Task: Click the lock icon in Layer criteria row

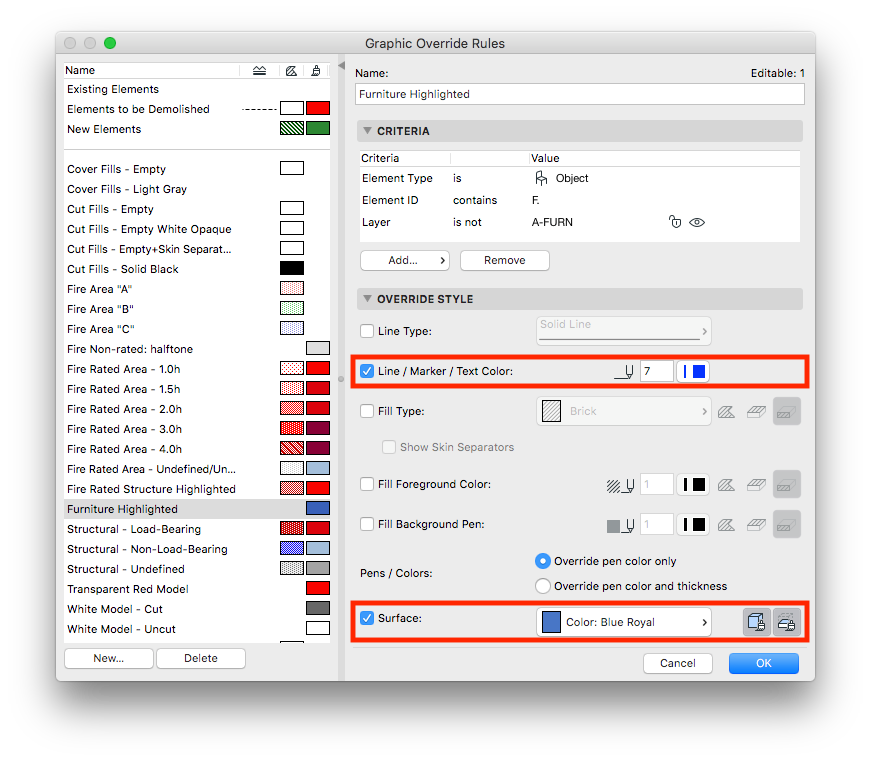Action: coord(674,222)
